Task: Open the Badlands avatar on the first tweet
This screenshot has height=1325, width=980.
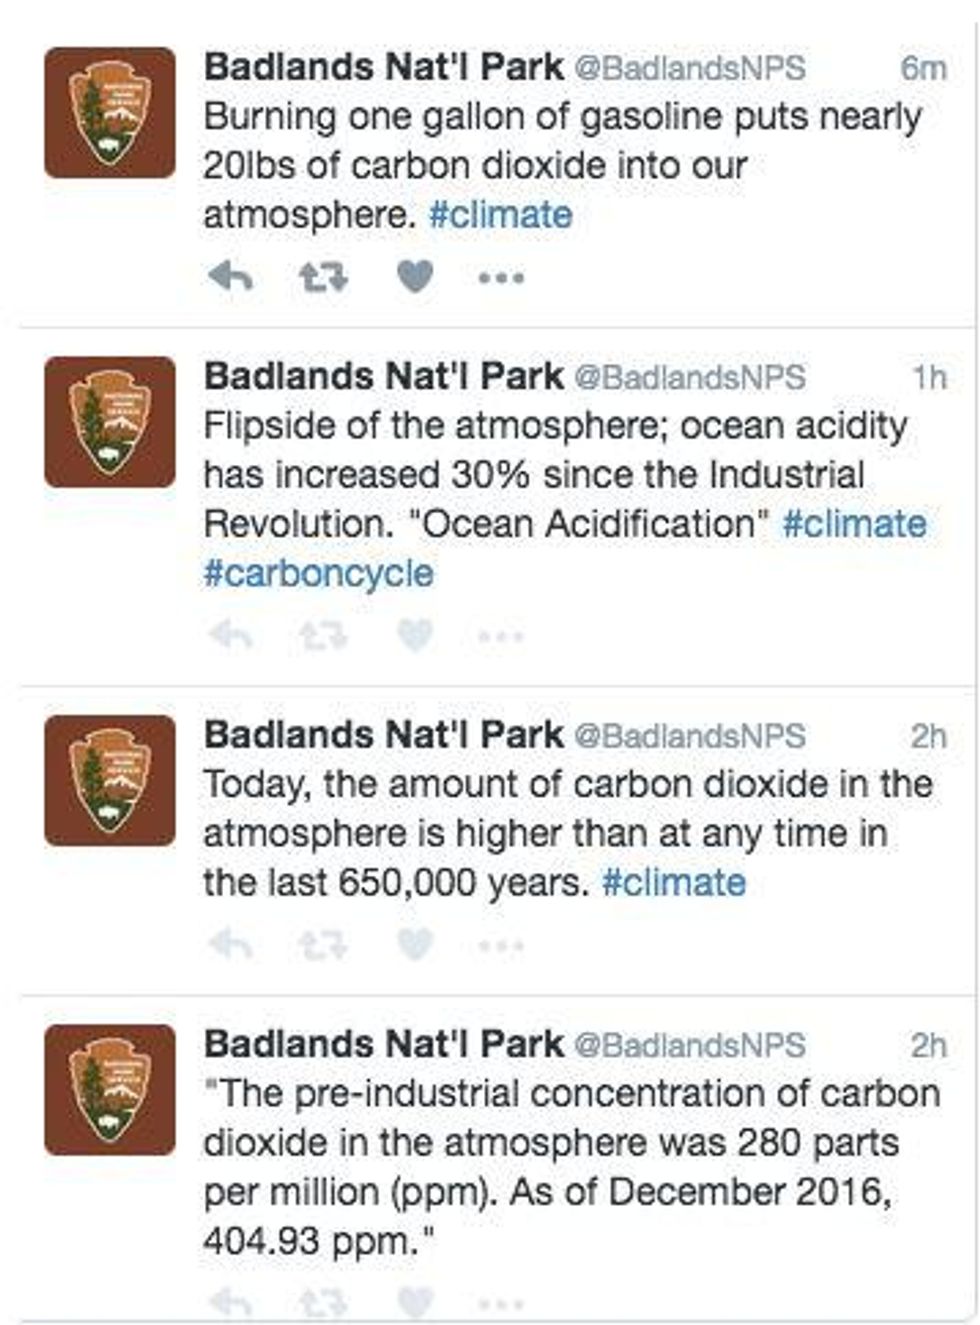Action: click(110, 113)
